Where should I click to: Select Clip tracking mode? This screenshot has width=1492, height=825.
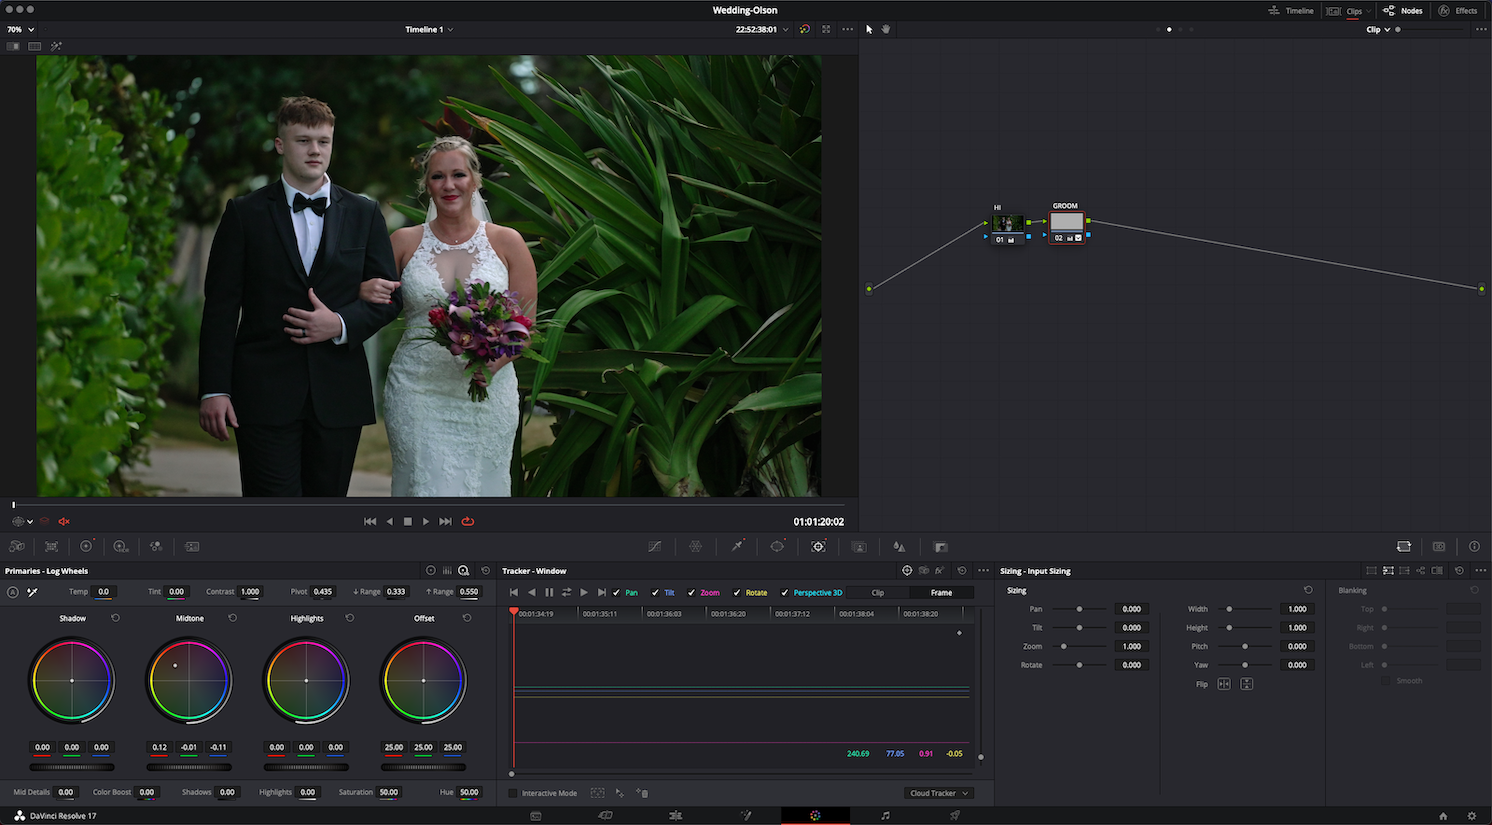[877, 593]
